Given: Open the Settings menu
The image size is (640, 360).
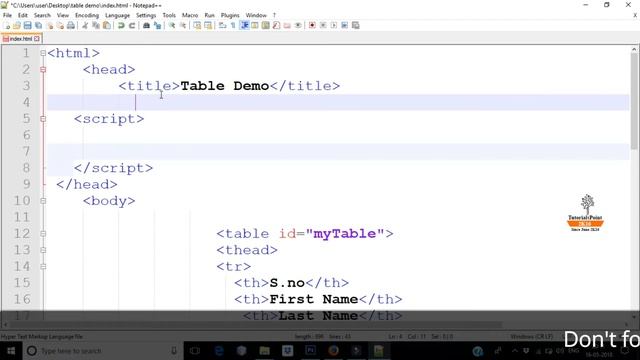Looking at the screenshot, I should [146, 15].
